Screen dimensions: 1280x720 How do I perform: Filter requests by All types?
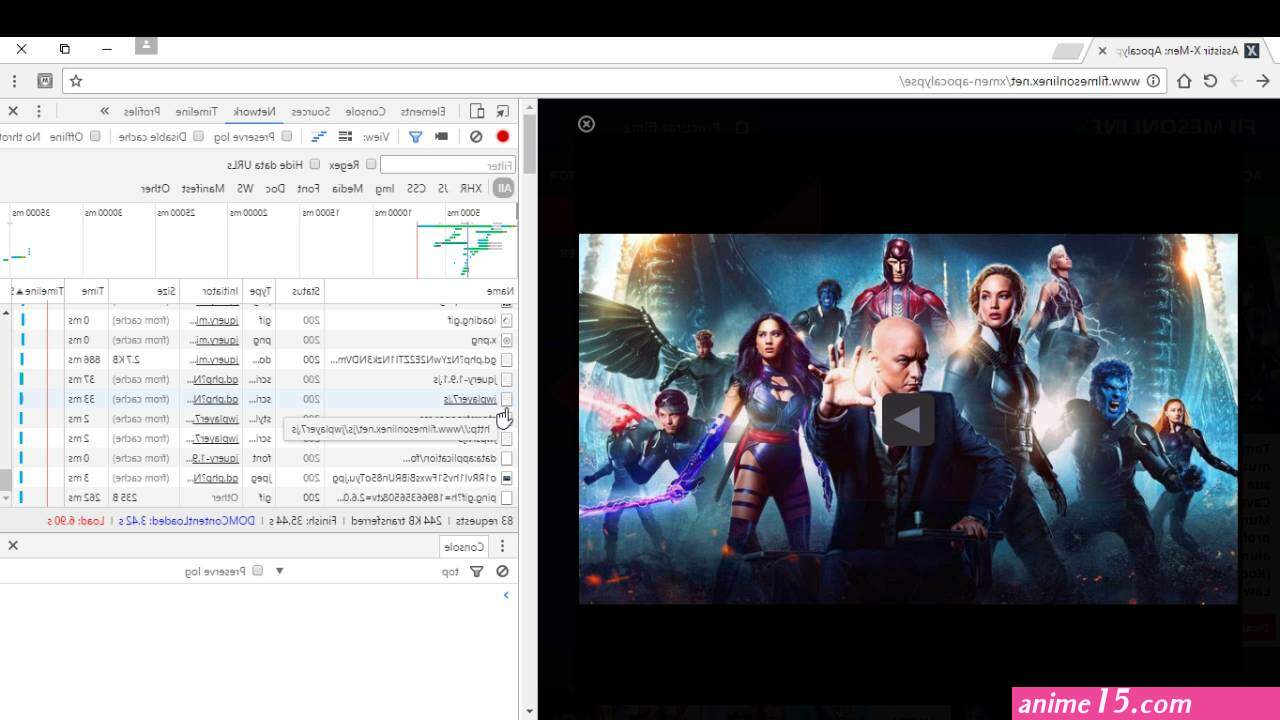point(504,188)
